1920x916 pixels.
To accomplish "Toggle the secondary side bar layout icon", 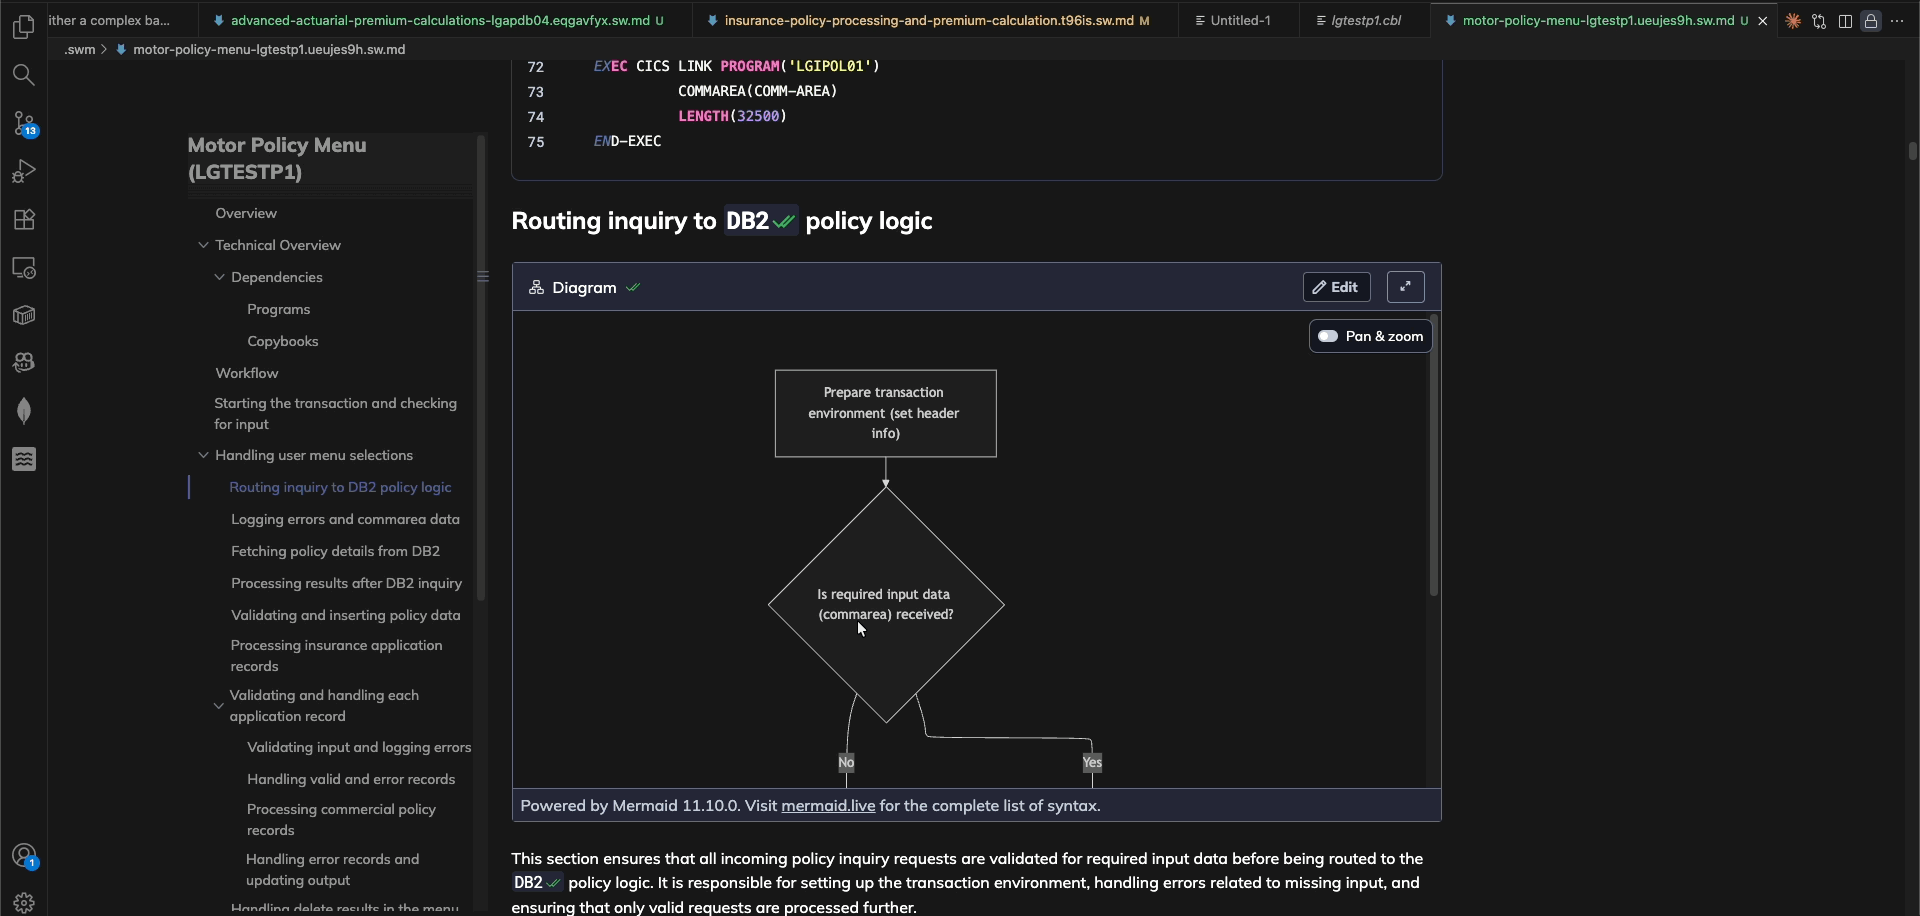I will point(1845,20).
